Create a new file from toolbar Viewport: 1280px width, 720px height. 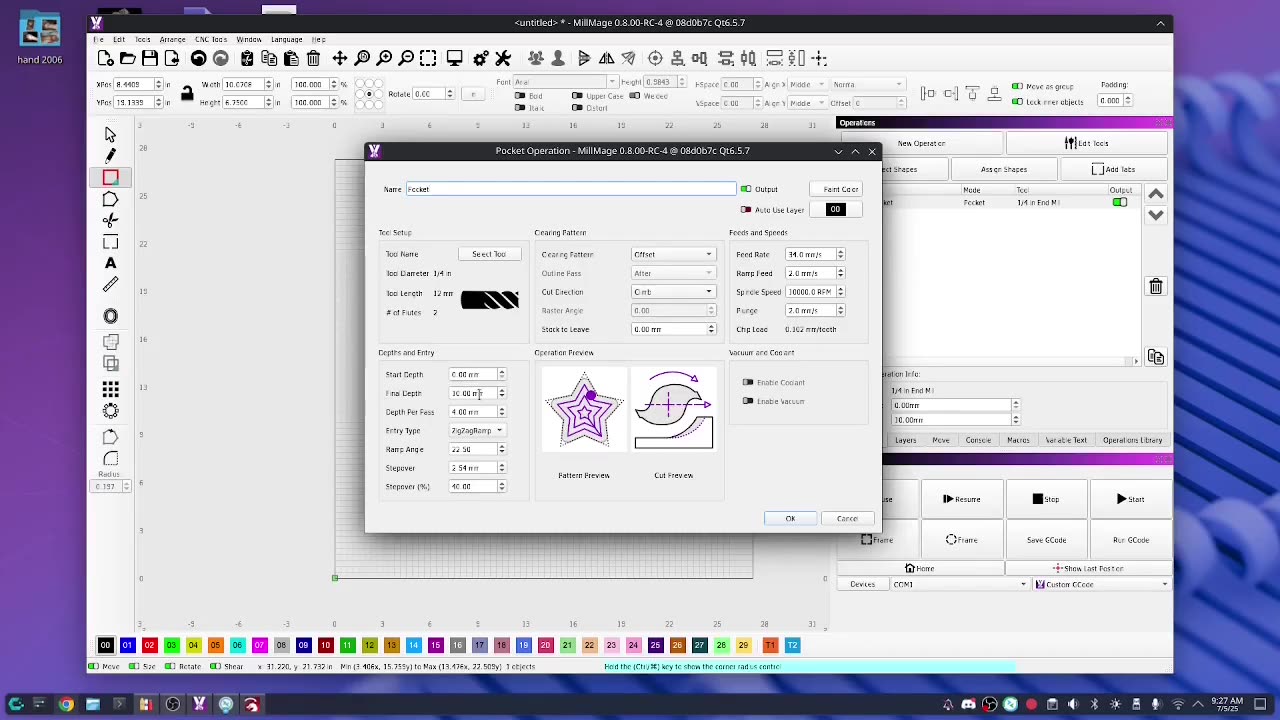click(105, 59)
